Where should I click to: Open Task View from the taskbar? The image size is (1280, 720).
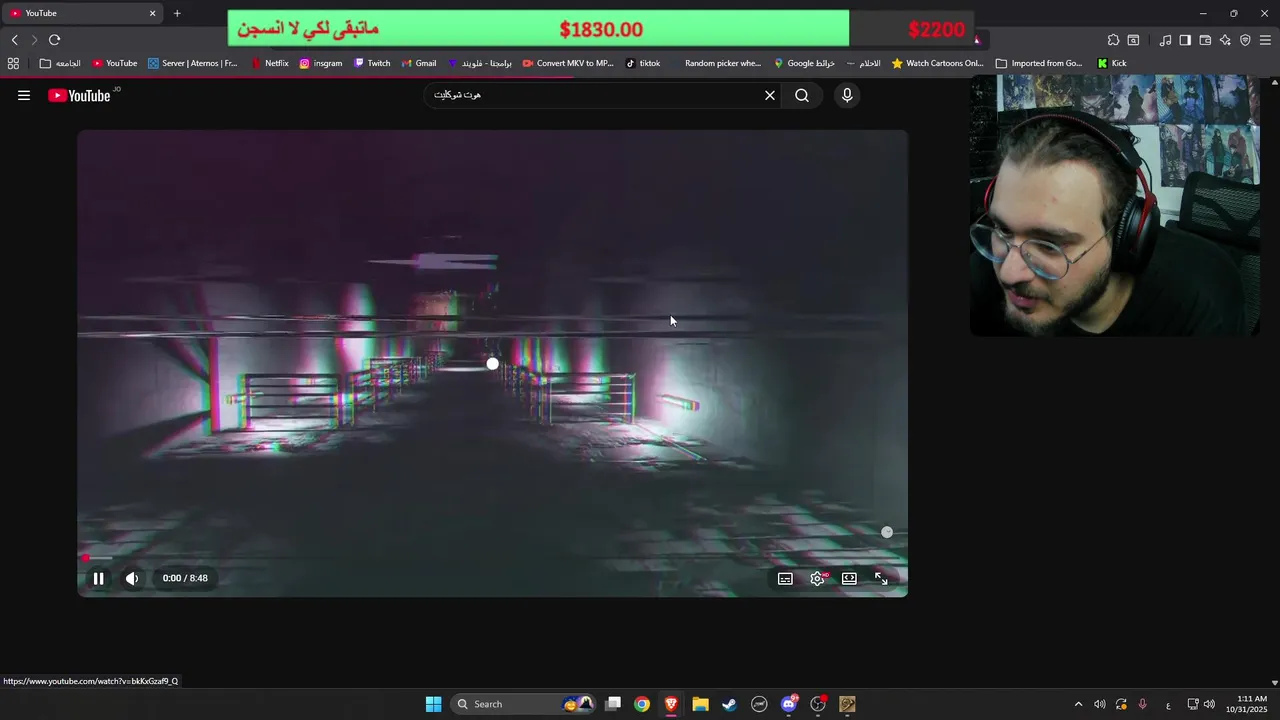pyautogui.click(x=613, y=704)
